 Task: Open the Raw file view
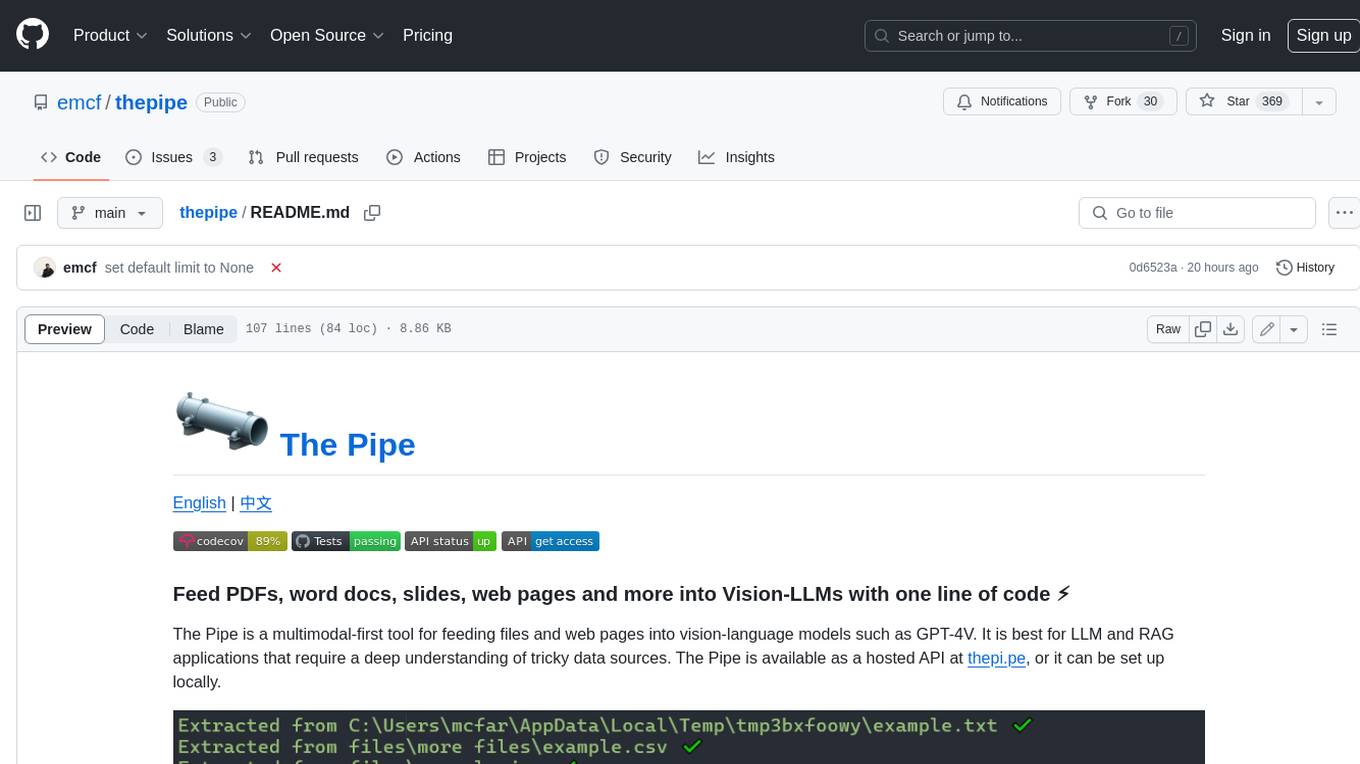tap(1168, 329)
